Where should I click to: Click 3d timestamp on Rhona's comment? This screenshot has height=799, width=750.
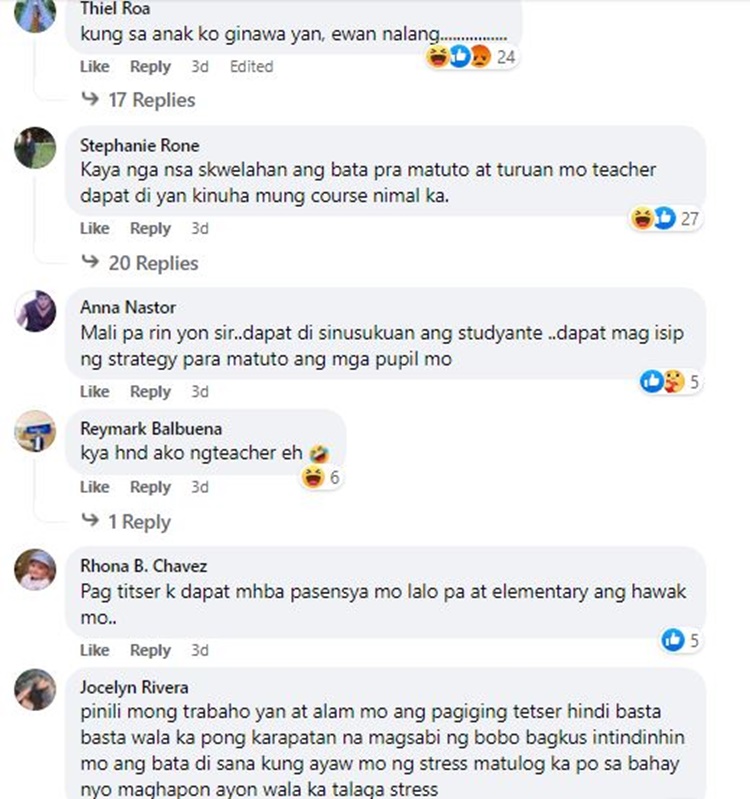[x=199, y=650]
